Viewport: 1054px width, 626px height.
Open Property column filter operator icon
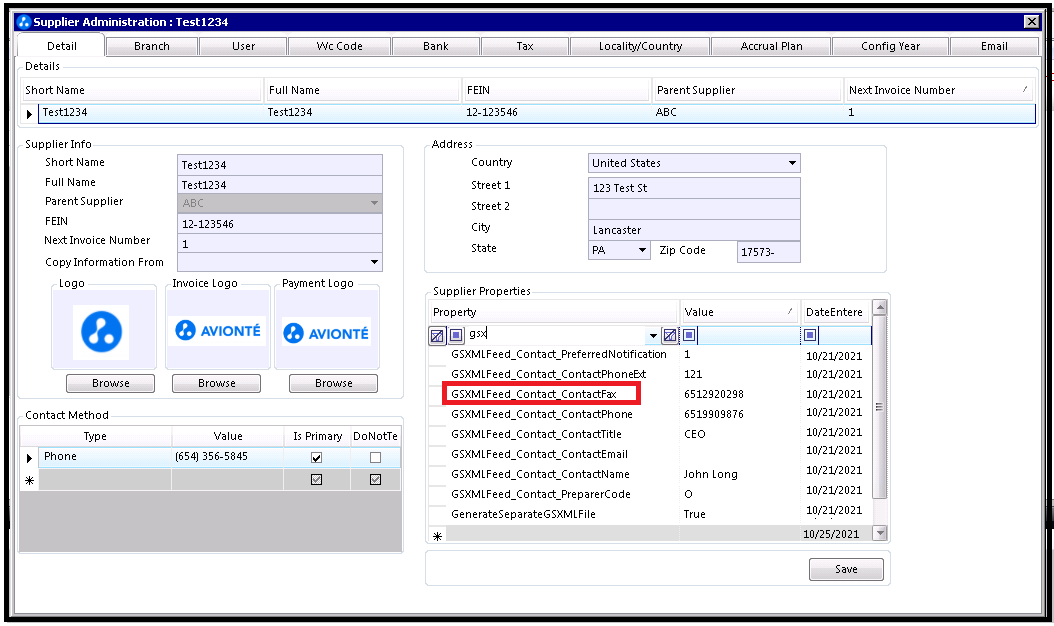pyautogui.click(x=456, y=335)
